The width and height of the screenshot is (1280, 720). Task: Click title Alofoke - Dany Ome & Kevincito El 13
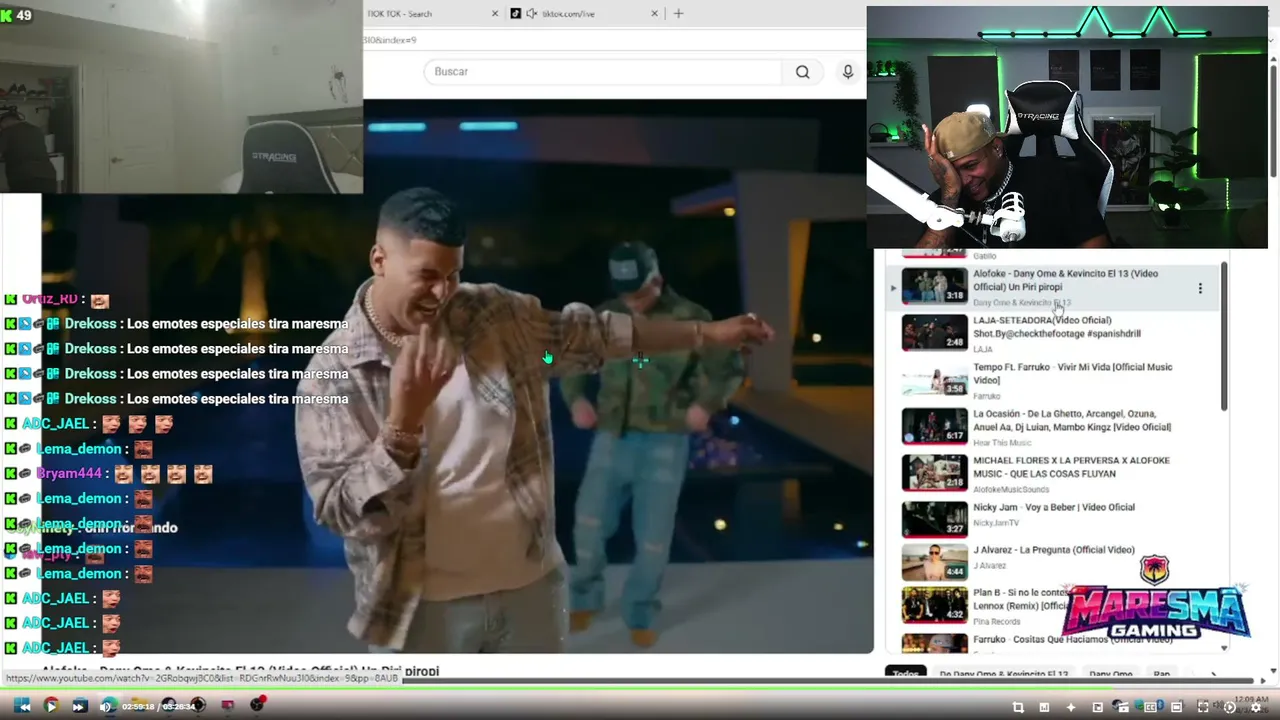(1066, 280)
